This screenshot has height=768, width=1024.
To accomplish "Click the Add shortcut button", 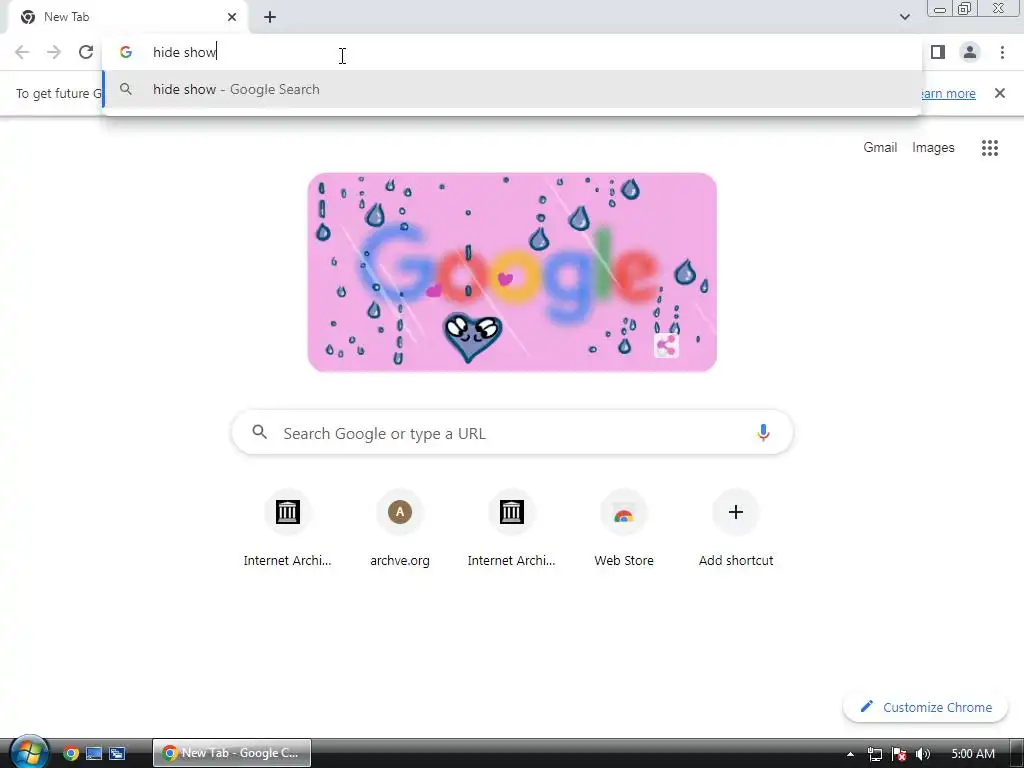I will pyautogui.click(x=736, y=528).
